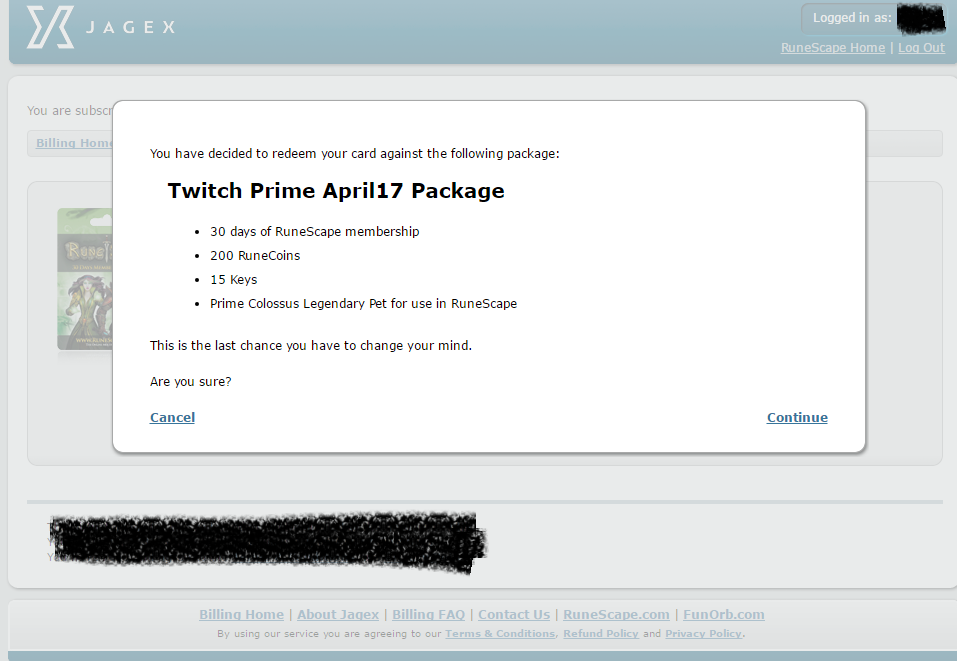Read the Terms & Conditions link
Image resolution: width=957 pixels, height=661 pixels.
click(500, 634)
